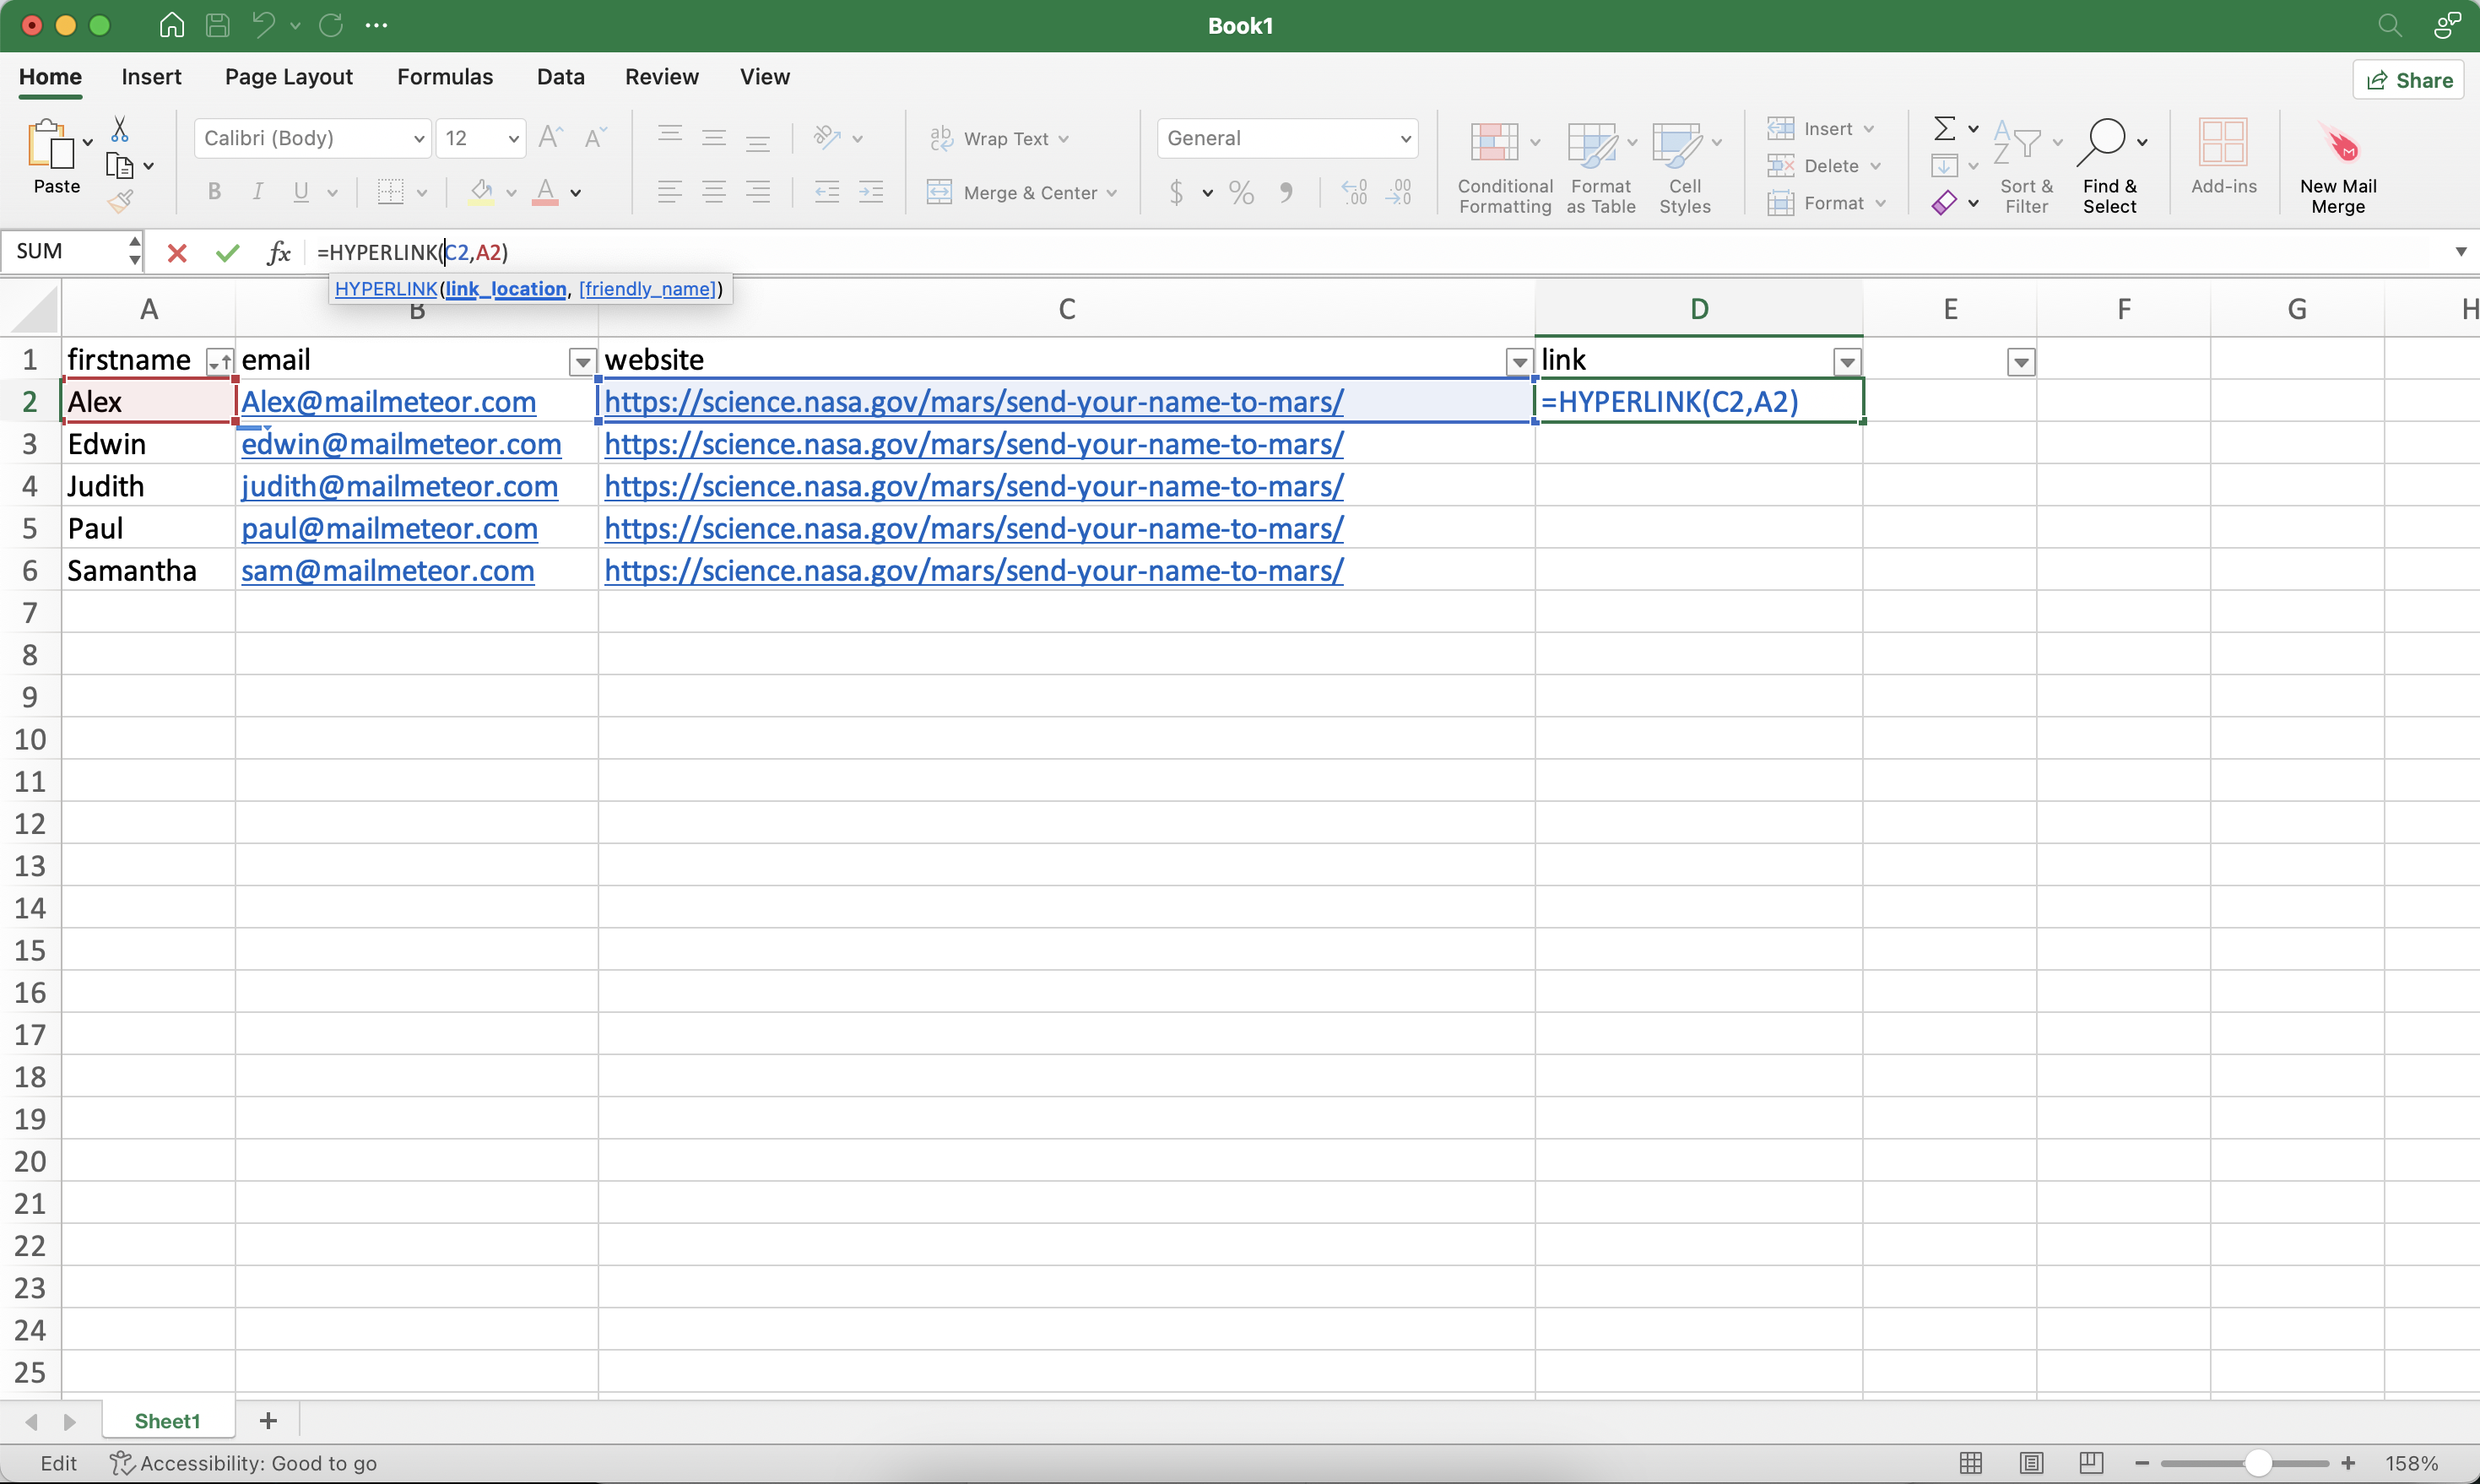This screenshot has width=2480, height=1484.
Task: Click the AutoSum sigma icon
Action: click(x=1944, y=128)
